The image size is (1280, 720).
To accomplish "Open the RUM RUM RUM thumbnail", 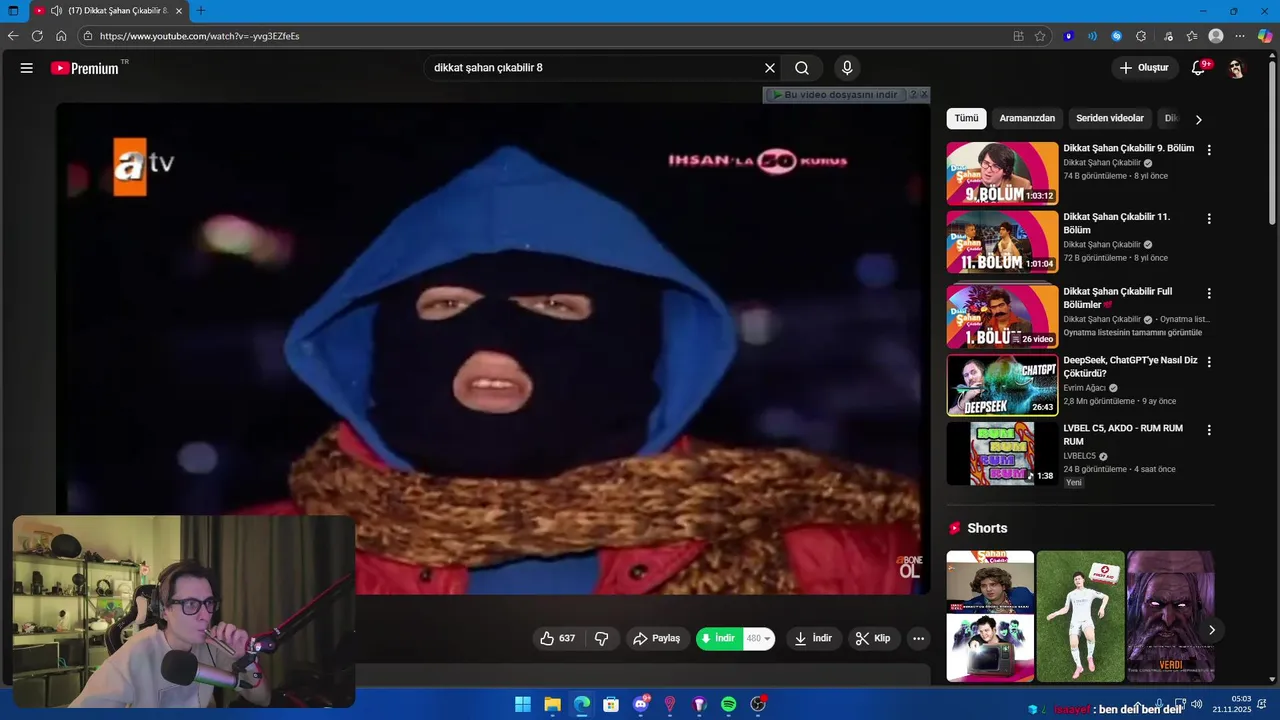I will coord(1002,453).
